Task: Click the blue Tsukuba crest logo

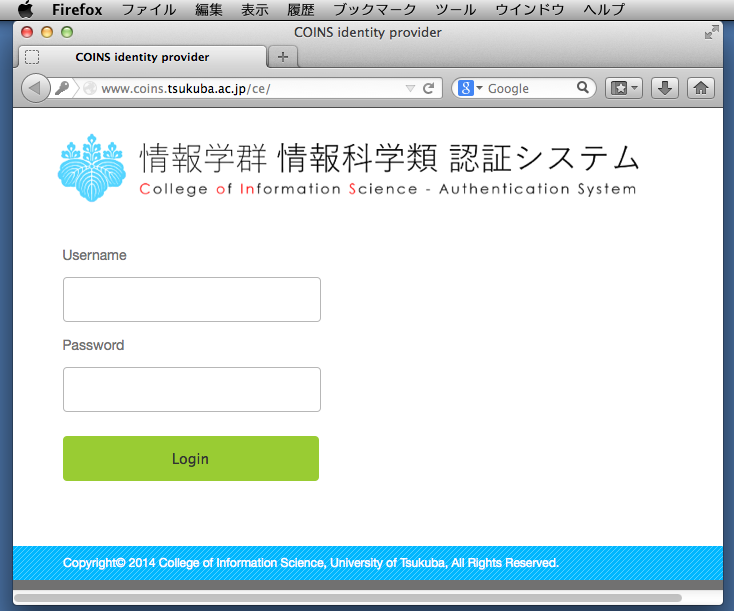Action: pyautogui.click(x=92, y=168)
